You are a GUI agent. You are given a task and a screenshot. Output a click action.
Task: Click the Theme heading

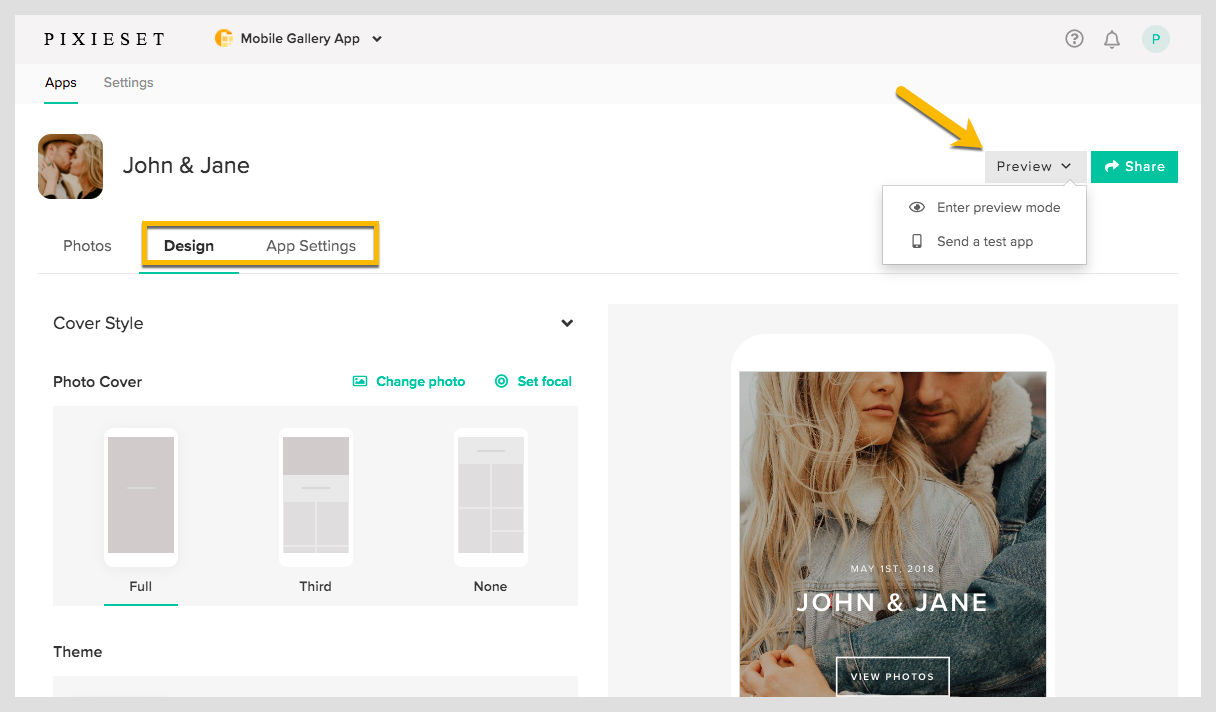click(x=78, y=652)
